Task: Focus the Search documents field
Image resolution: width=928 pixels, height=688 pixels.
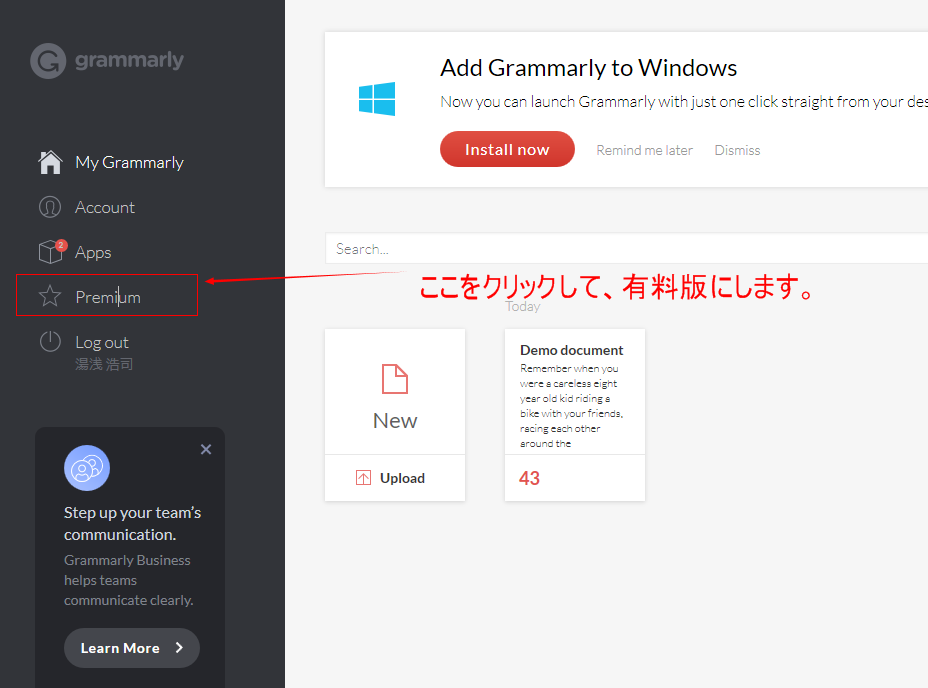Action: tap(626, 249)
